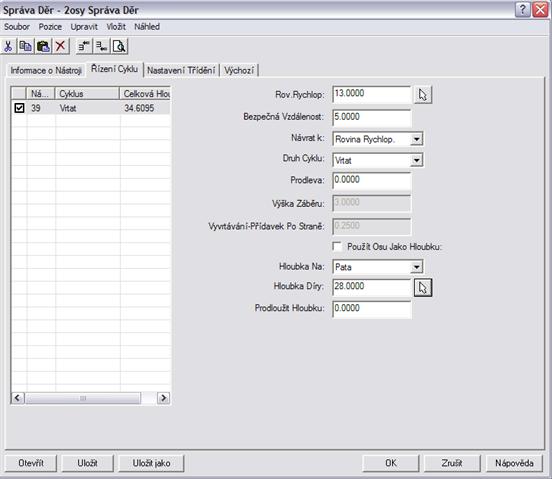This screenshot has height=479, width=552.
Task: Open the Vložit menu
Action: pos(116,27)
